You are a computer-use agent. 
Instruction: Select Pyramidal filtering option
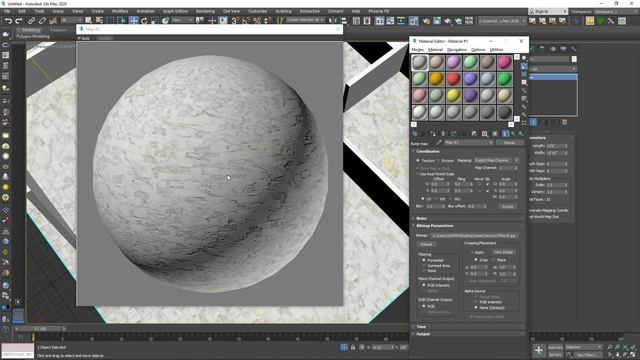424,260
